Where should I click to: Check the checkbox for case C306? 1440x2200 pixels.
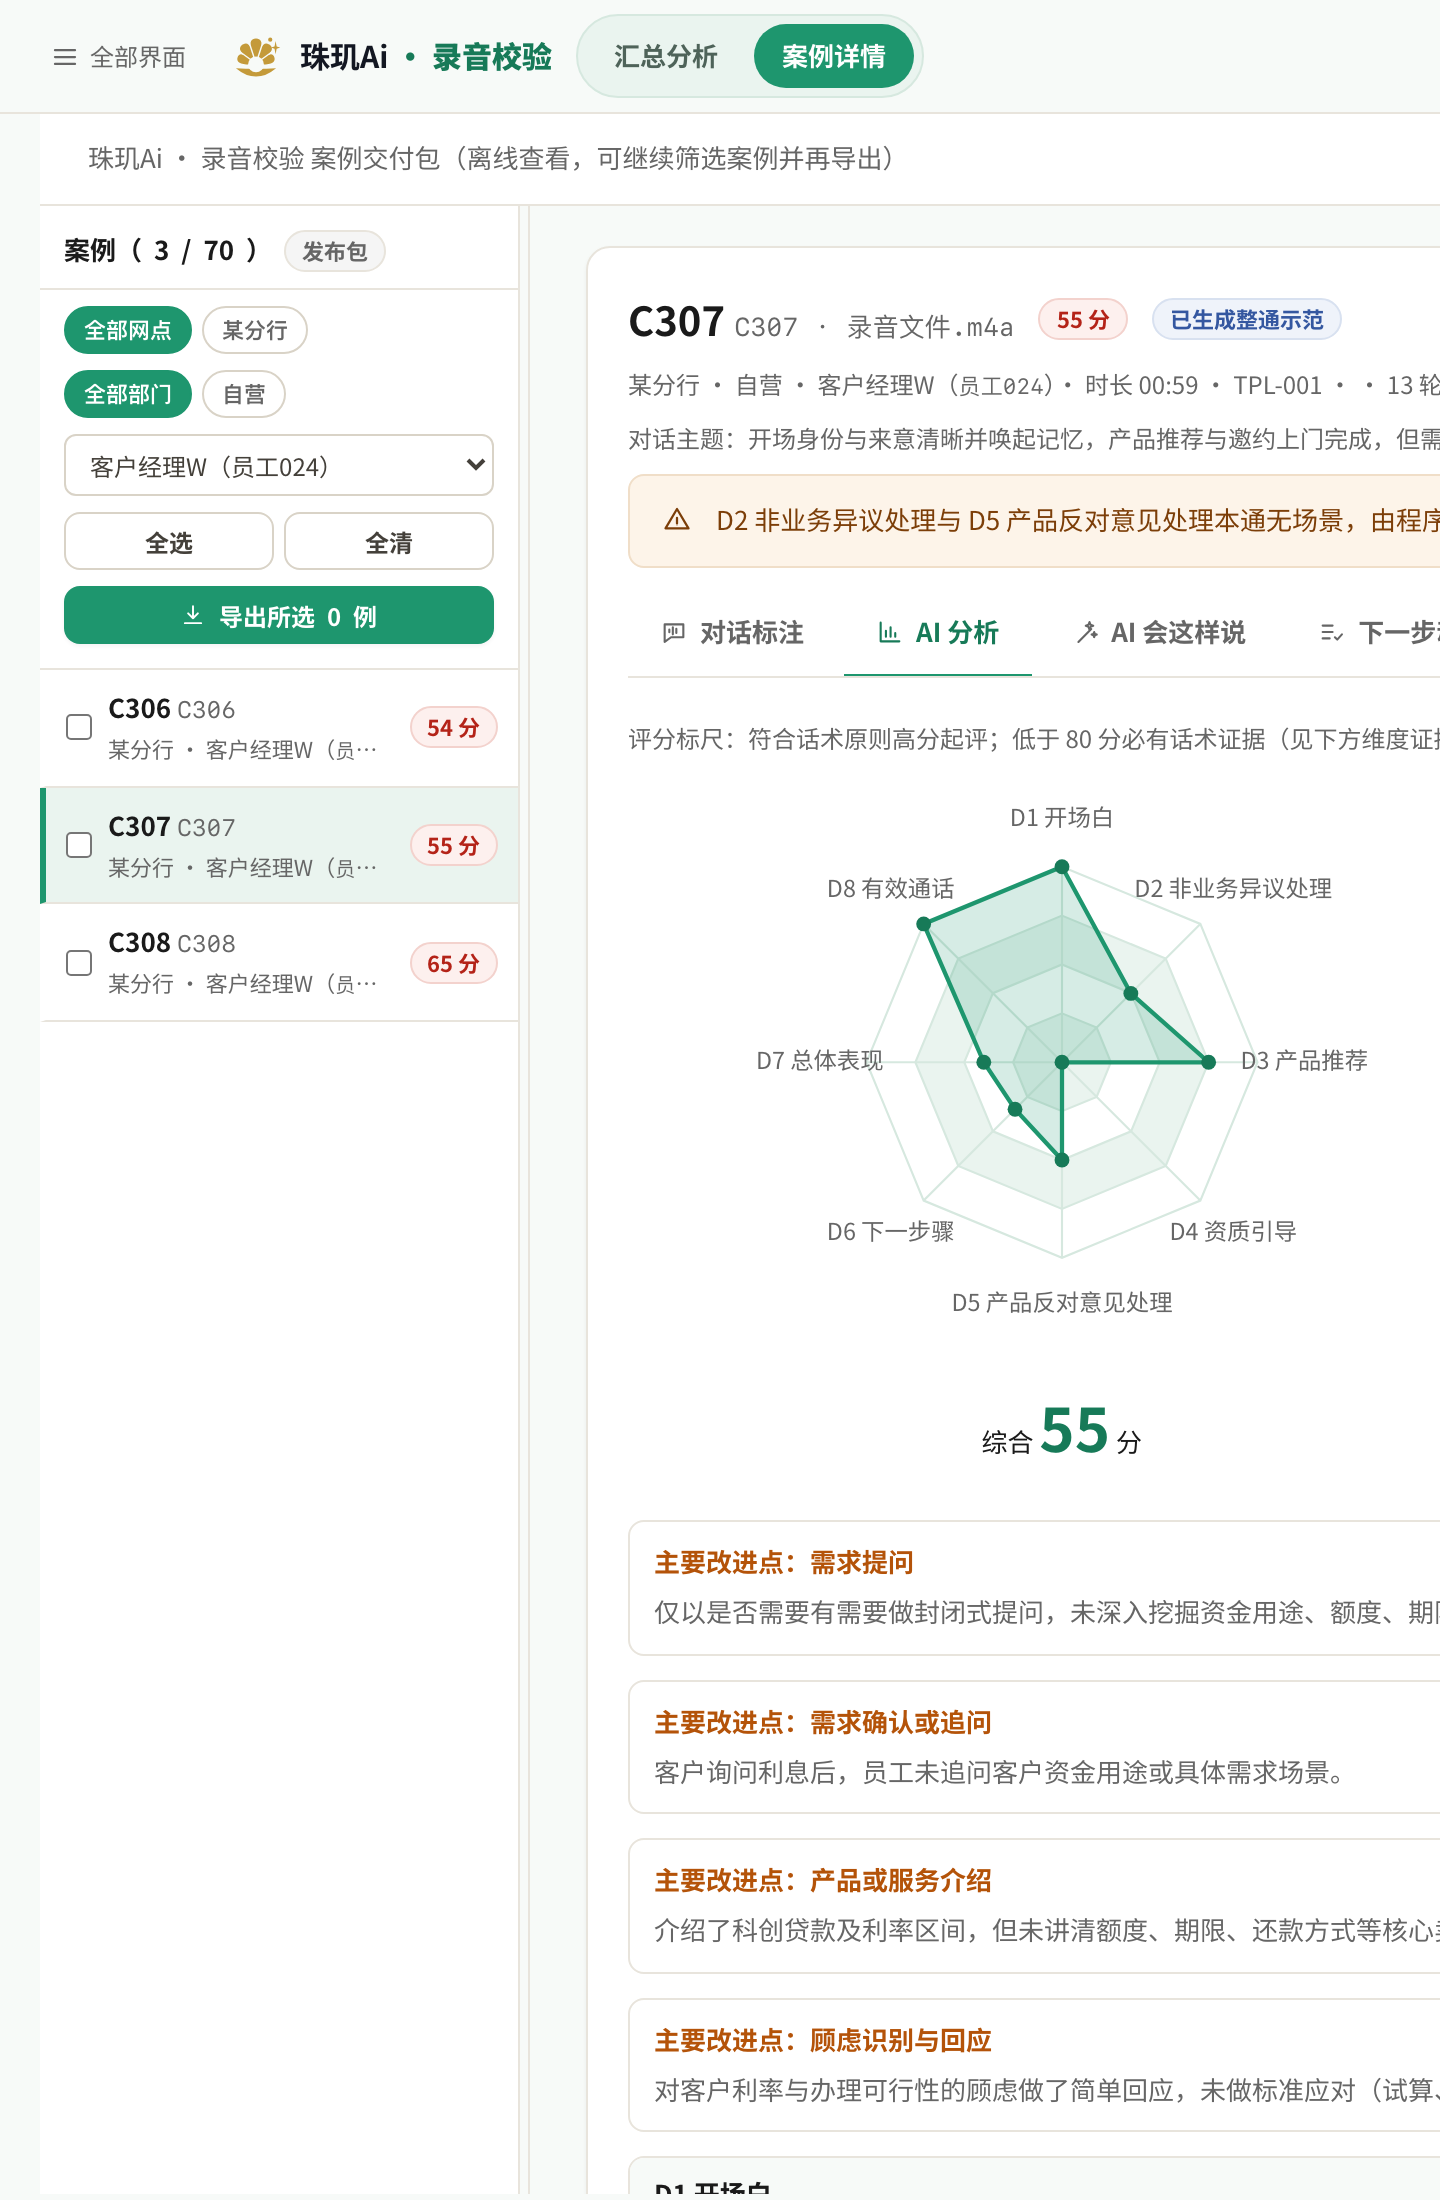[79, 727]
